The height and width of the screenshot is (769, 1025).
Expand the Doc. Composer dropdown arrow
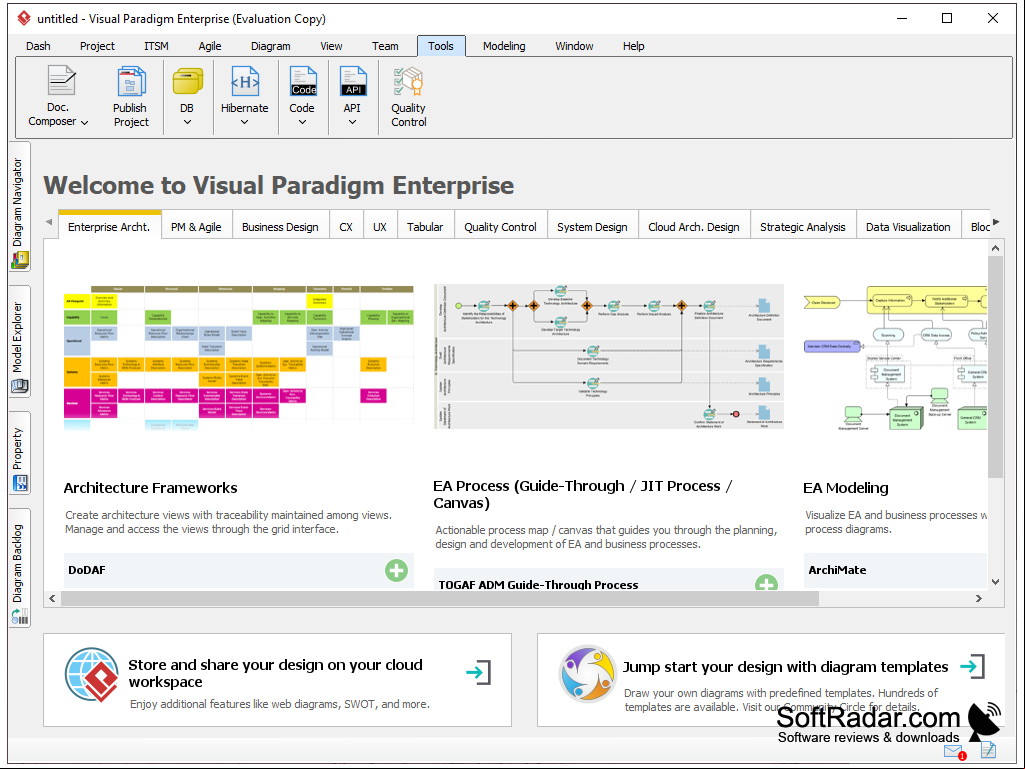click(84, 122)
